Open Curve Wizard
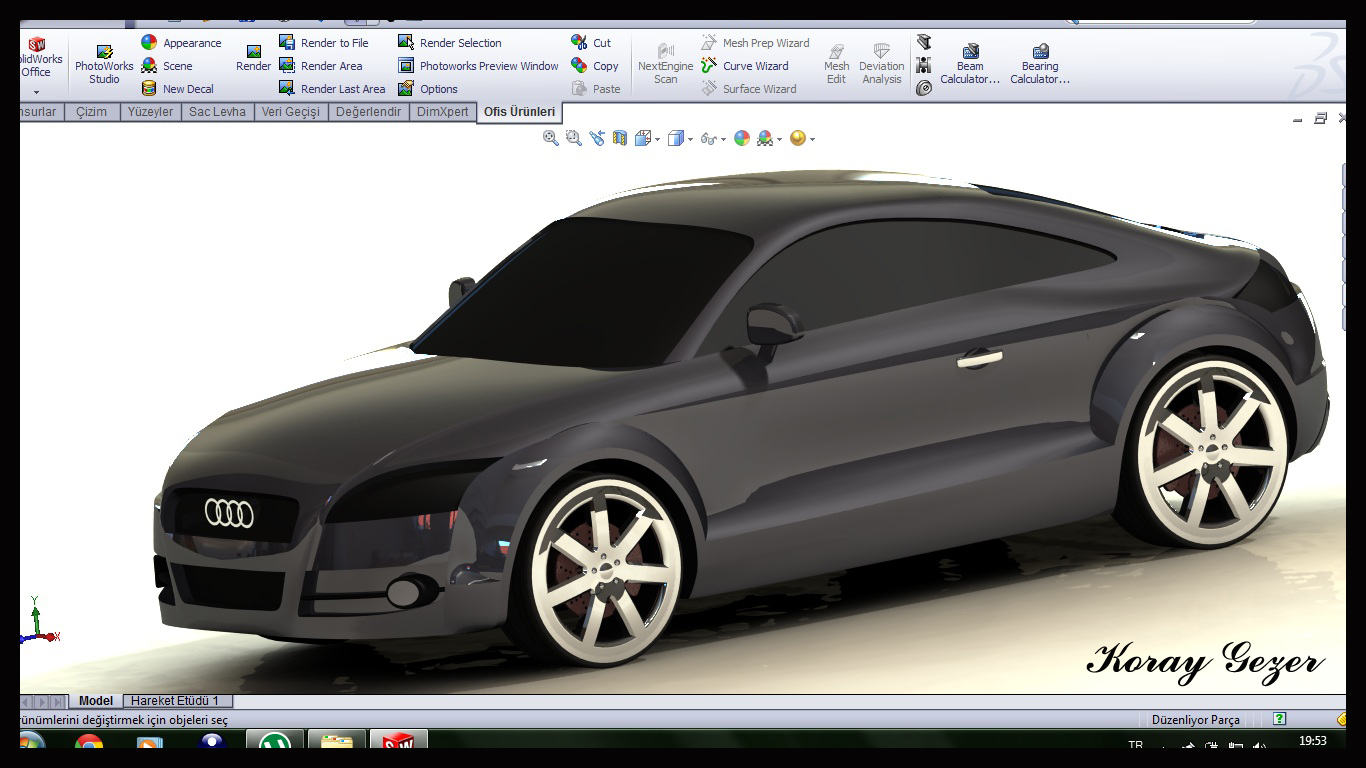Screen dimensions: 1366x768 [x=745, y=66]
